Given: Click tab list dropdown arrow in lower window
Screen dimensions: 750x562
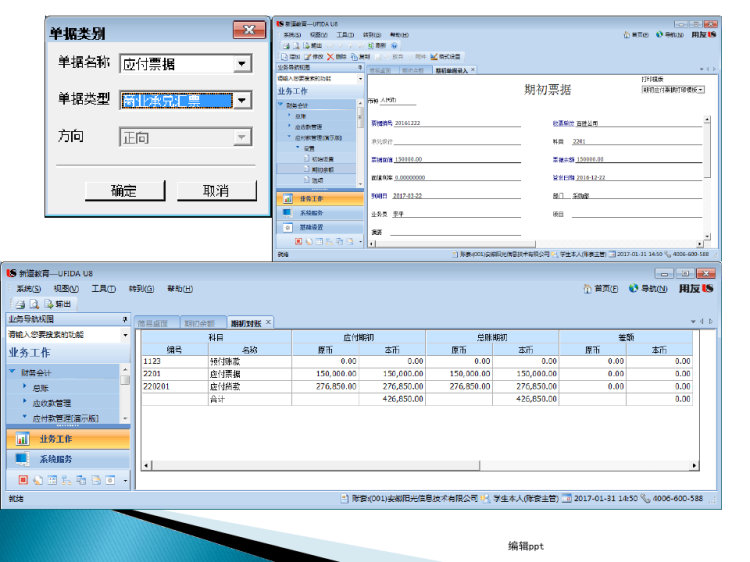Looking at the screenshot, I should point(693,321).
